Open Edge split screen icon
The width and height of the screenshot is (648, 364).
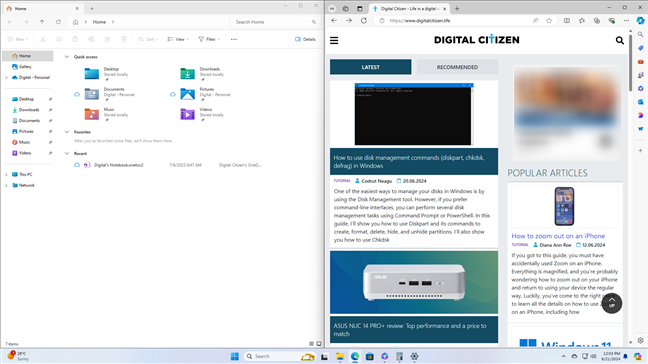(567, 21)
